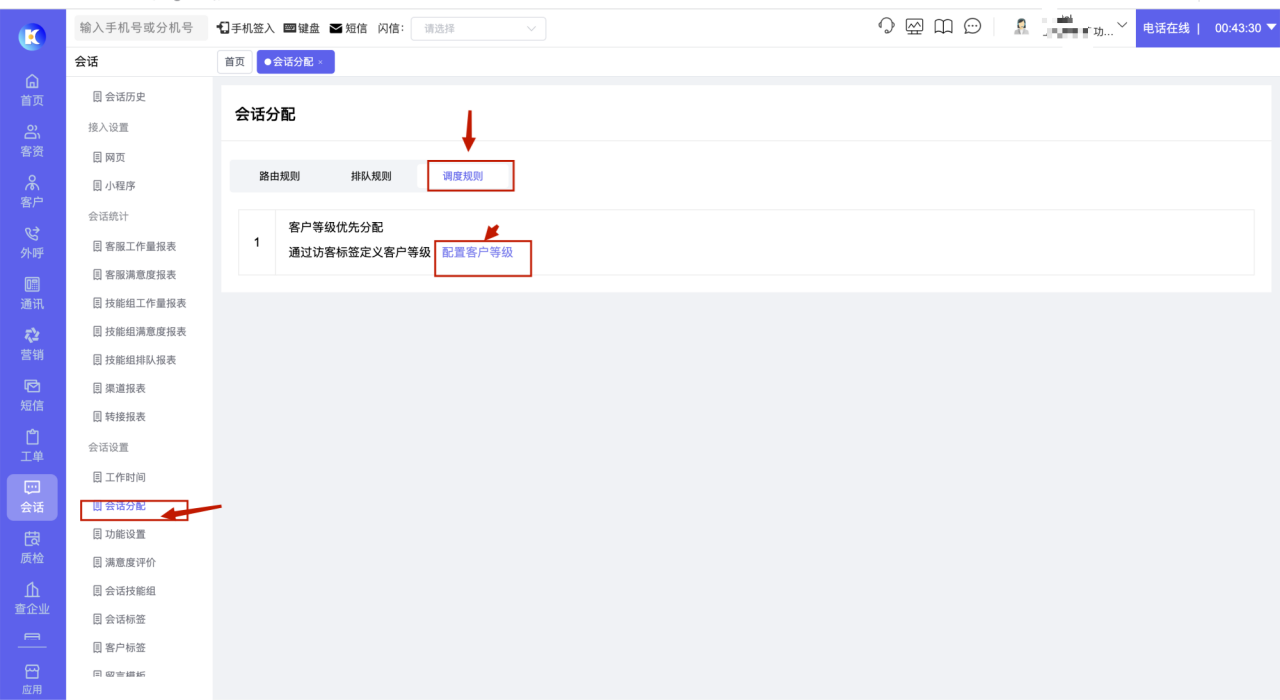Viewport: 1280px width, 700px height.
Task: Focus the phone or extension number input
Action: click(x=141, y=28)
